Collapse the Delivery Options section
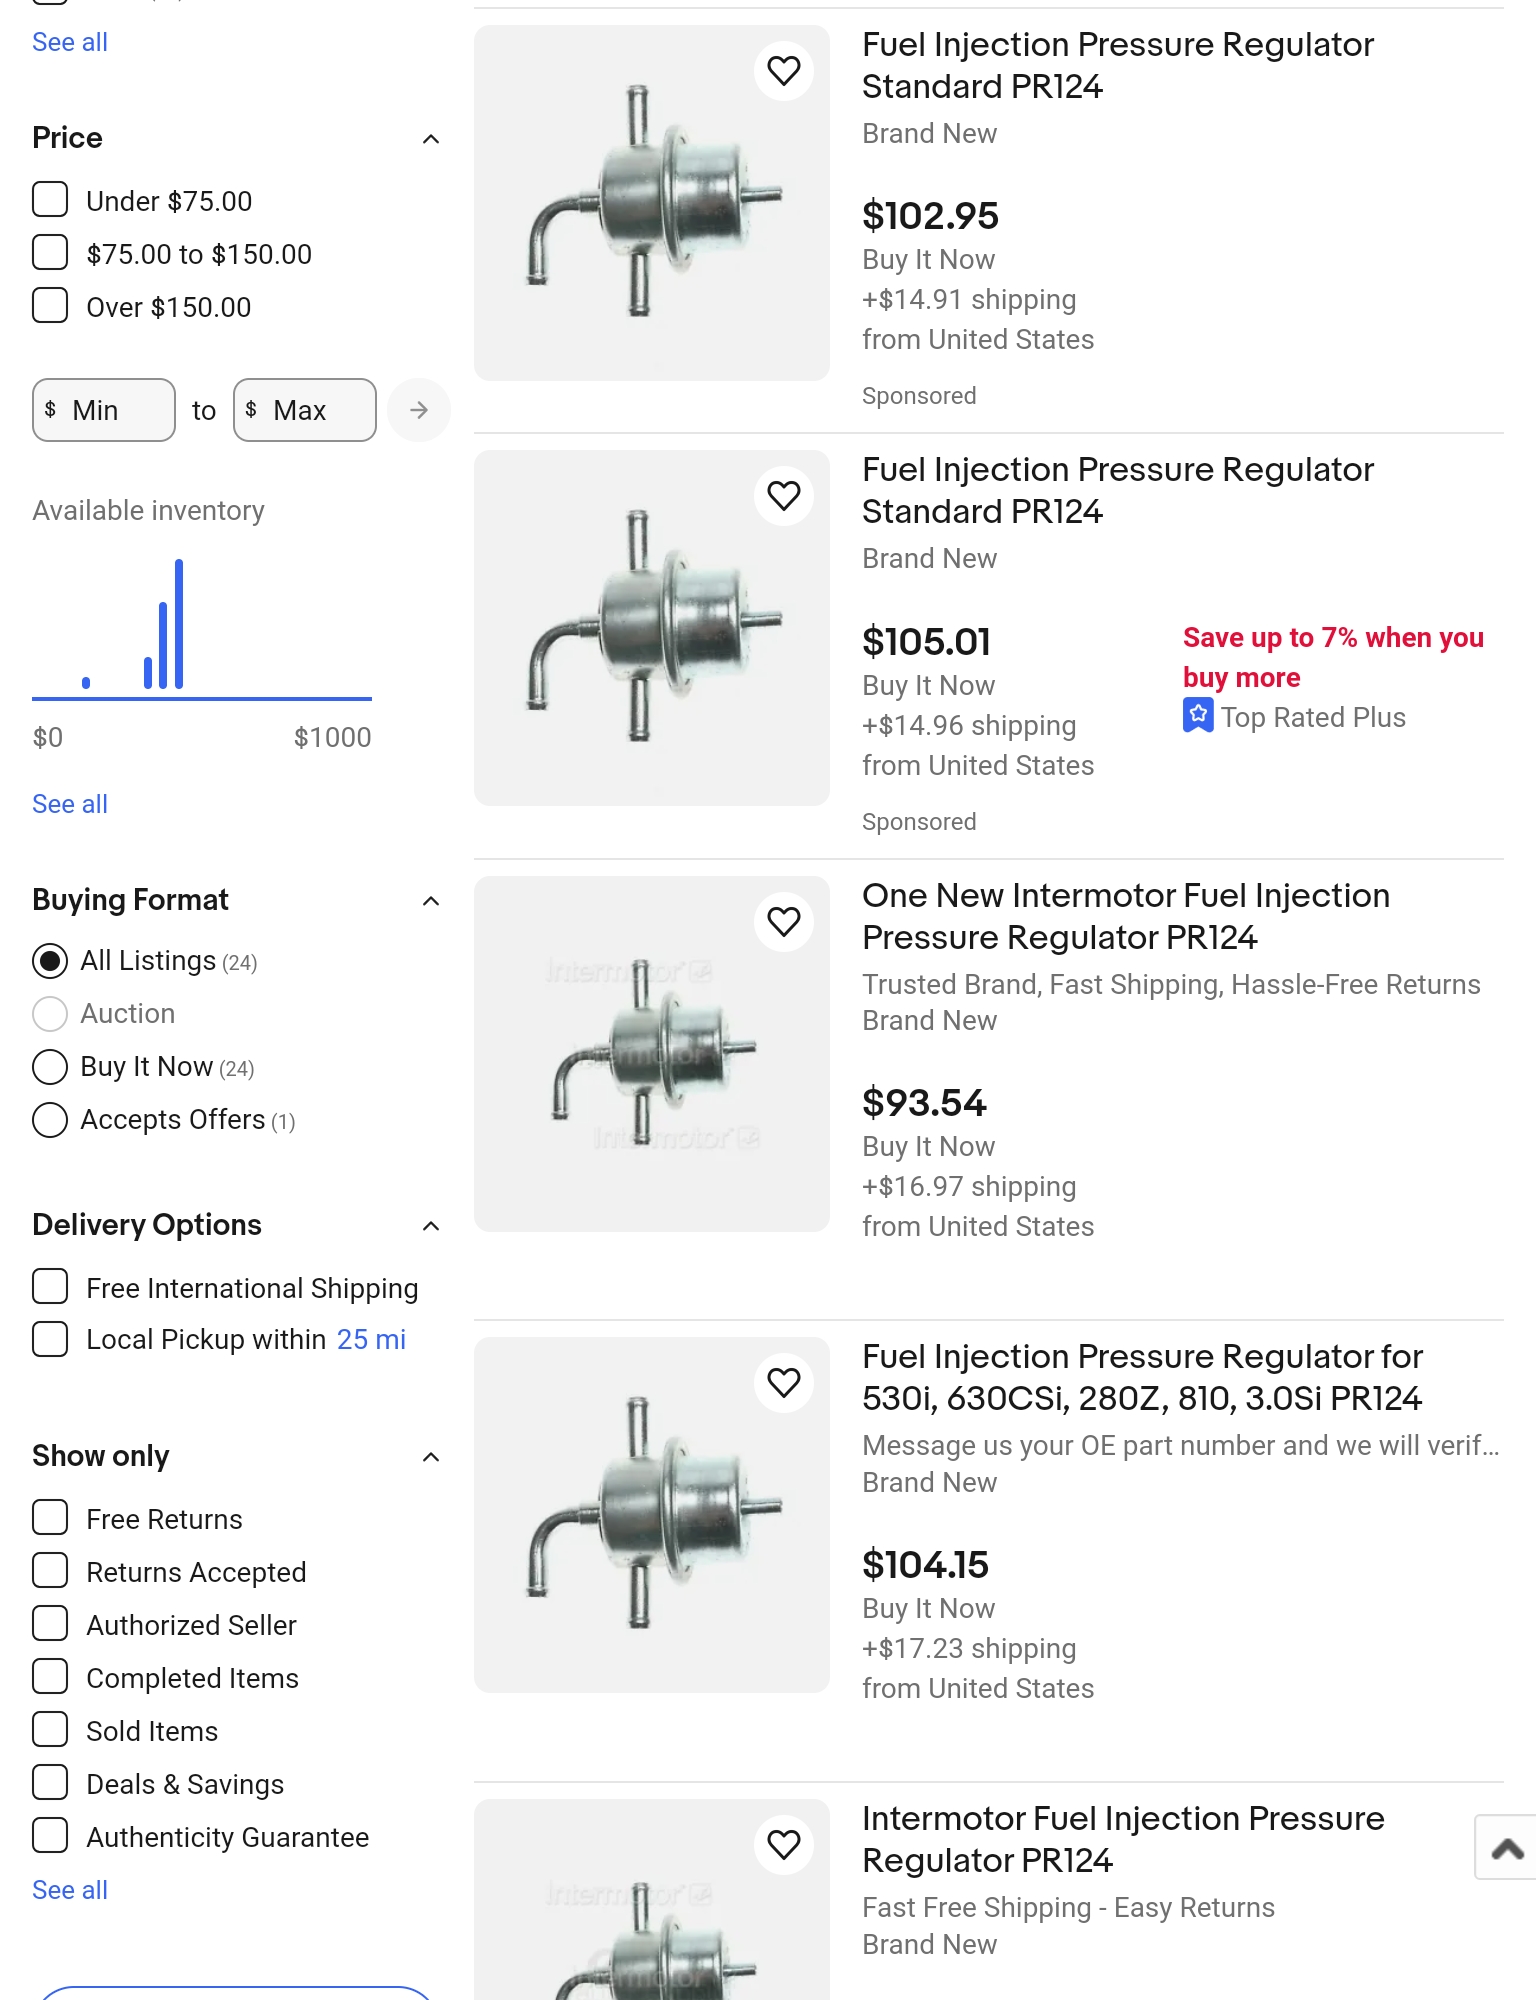Viewport: 1536px width, 2000px height. 431,1226
